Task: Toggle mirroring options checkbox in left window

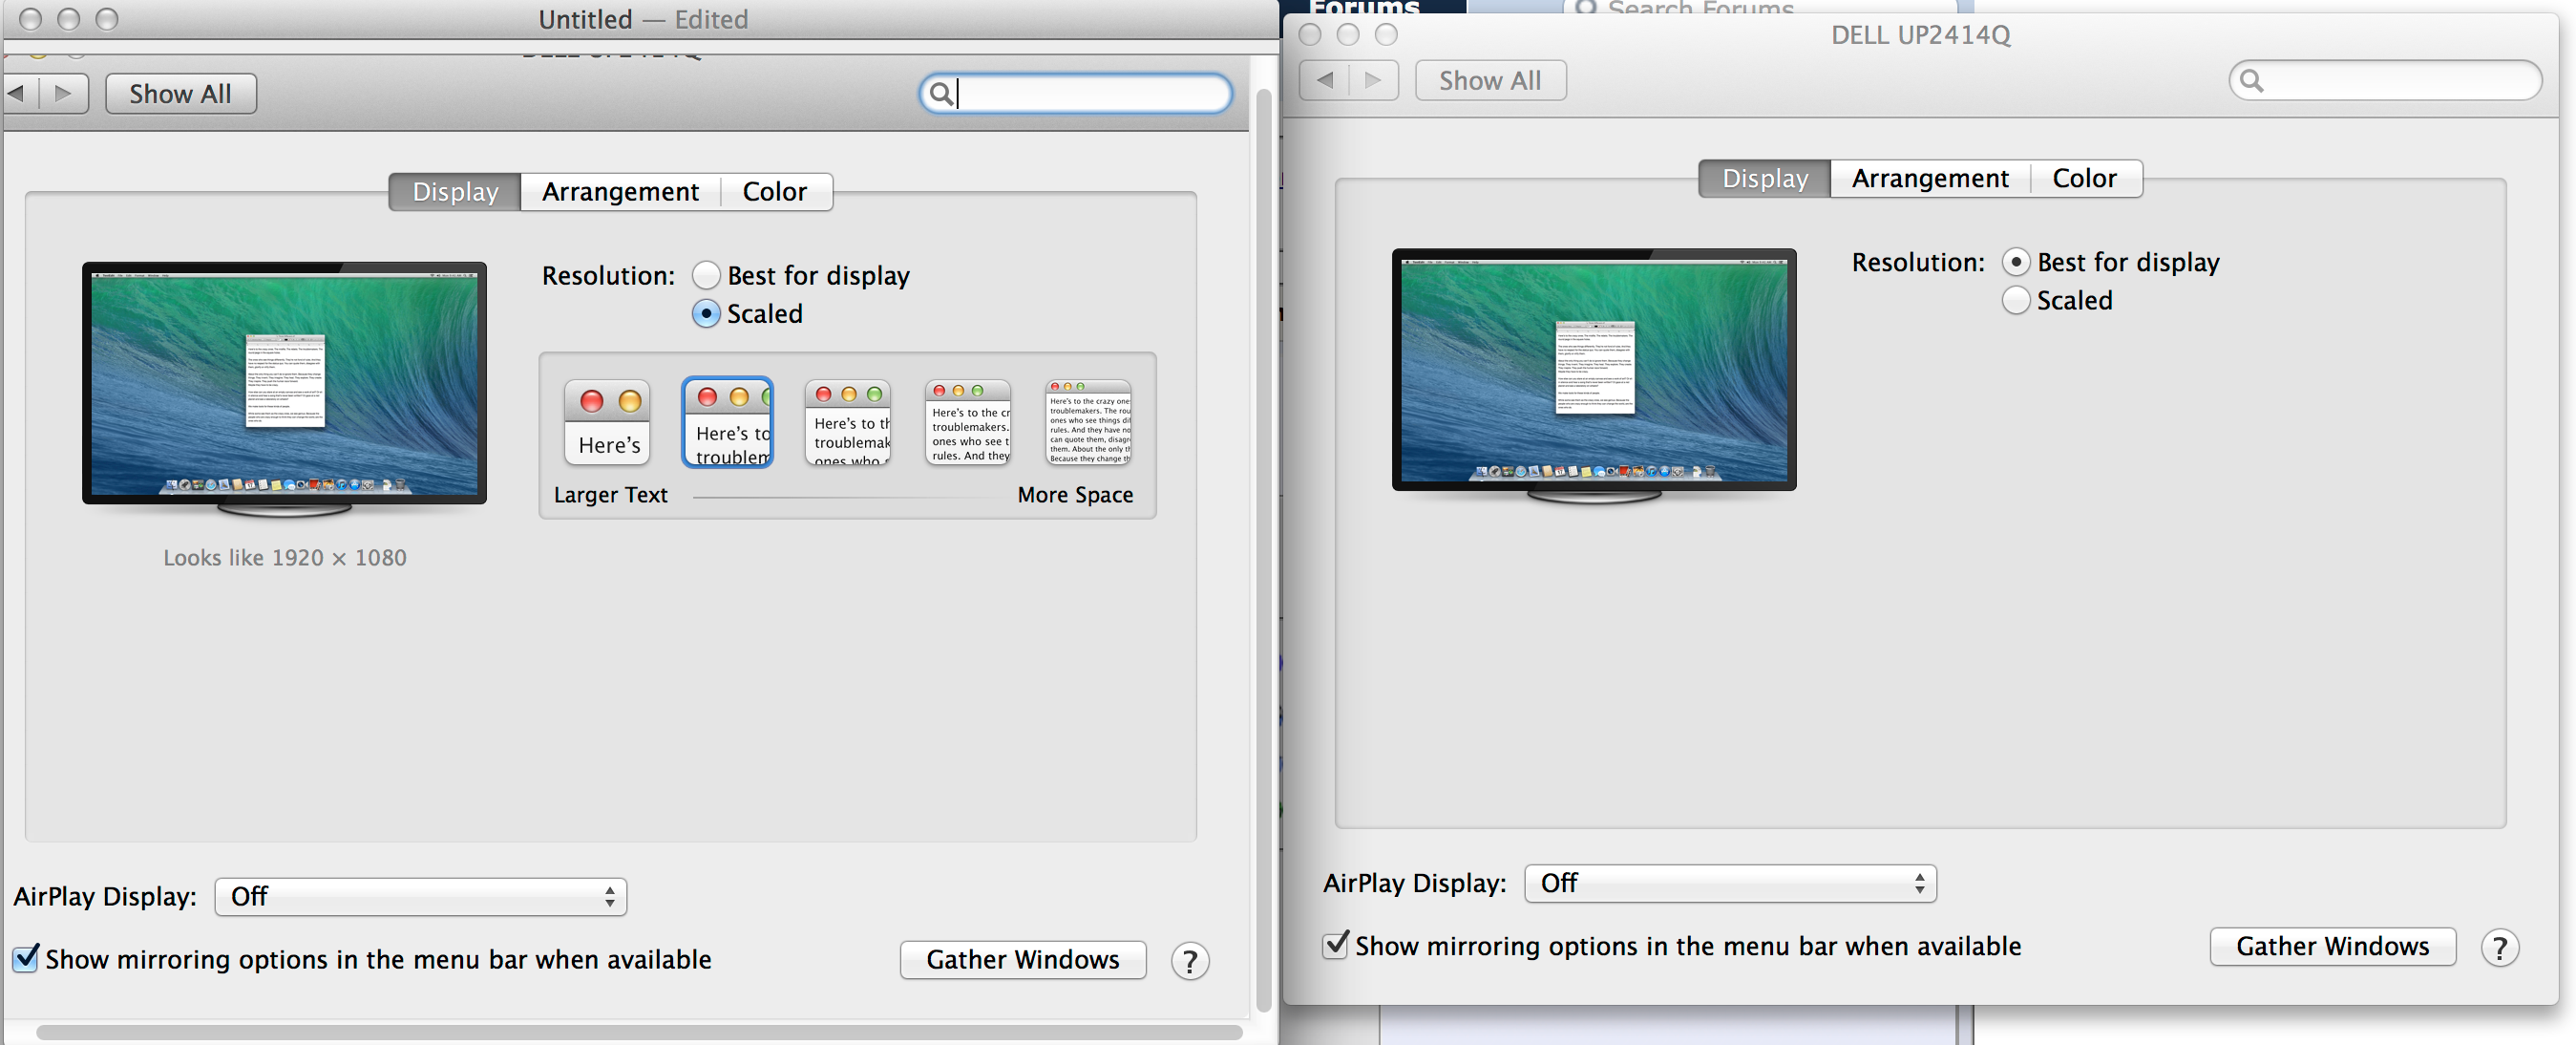Action: coord(26,958)
